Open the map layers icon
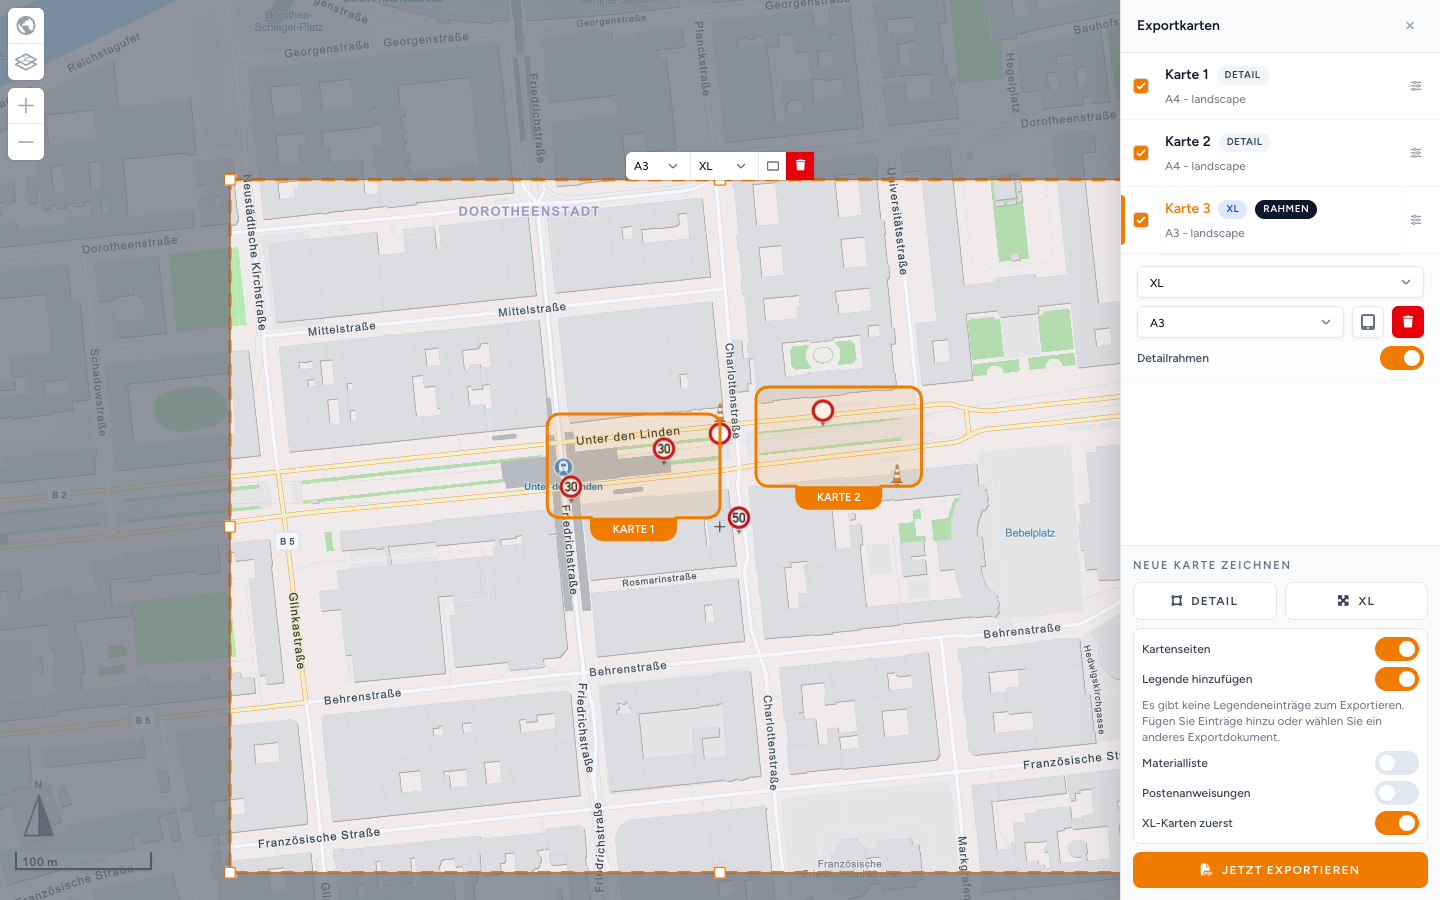The image size is (1440, 900). point(26,61)
